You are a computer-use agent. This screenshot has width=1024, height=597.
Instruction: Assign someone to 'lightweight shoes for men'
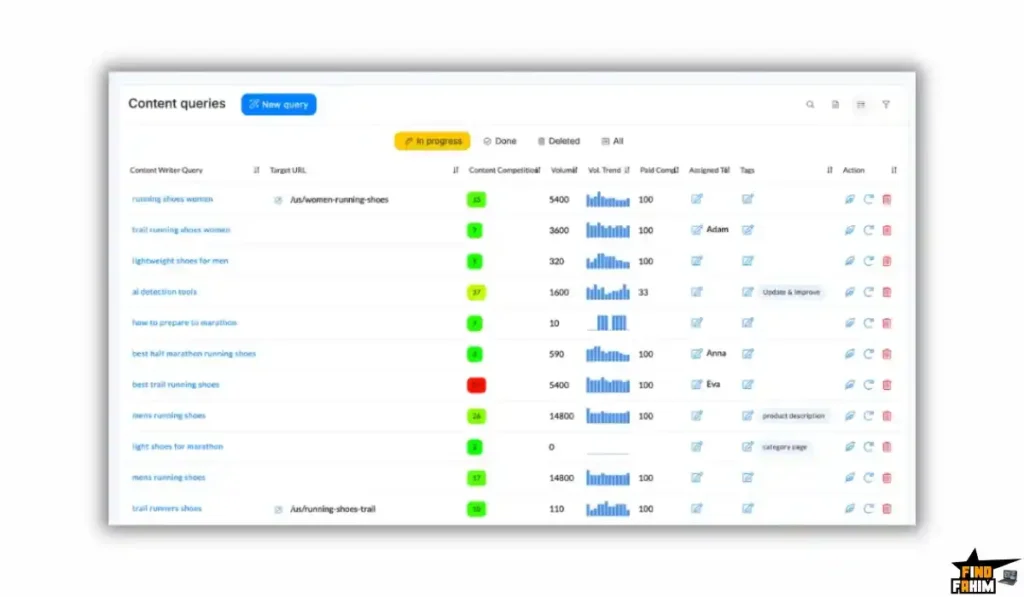point(697,261)
